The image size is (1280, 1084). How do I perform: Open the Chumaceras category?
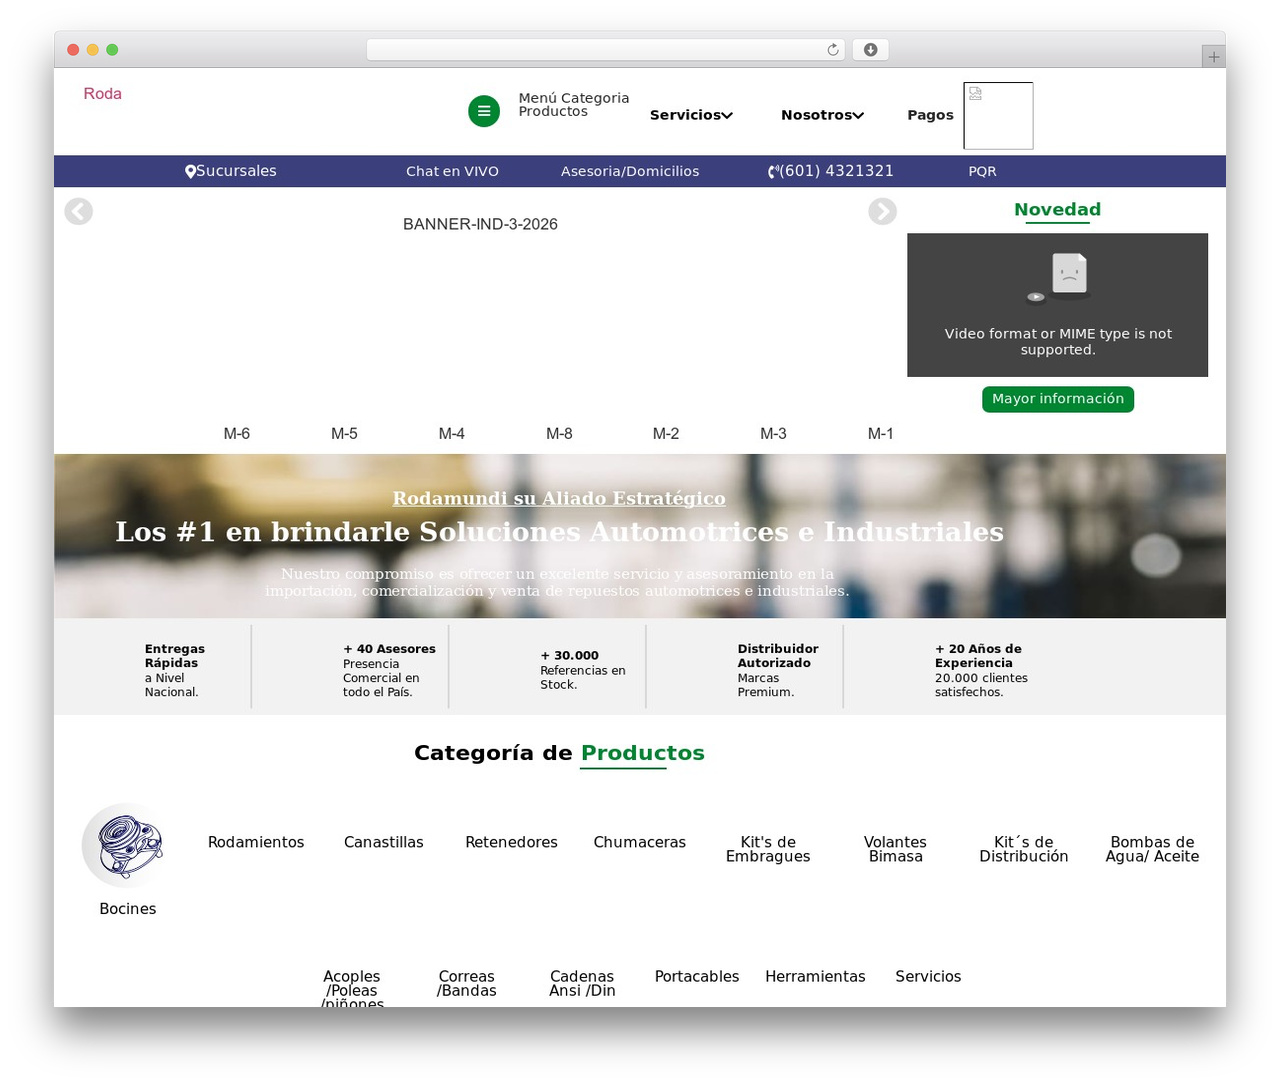pos(640,842)
